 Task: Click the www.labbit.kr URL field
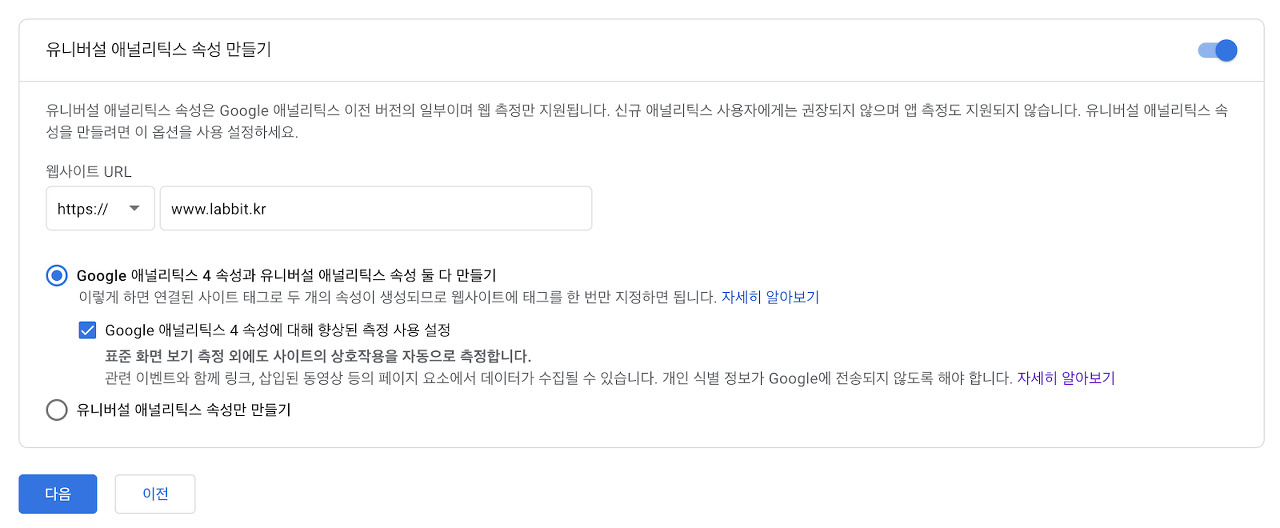[375, 209]
